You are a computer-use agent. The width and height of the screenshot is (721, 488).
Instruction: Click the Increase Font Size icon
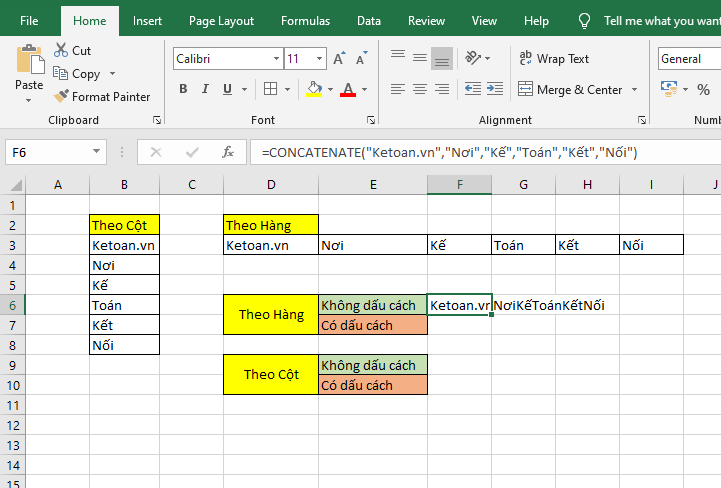coord(339,59)
